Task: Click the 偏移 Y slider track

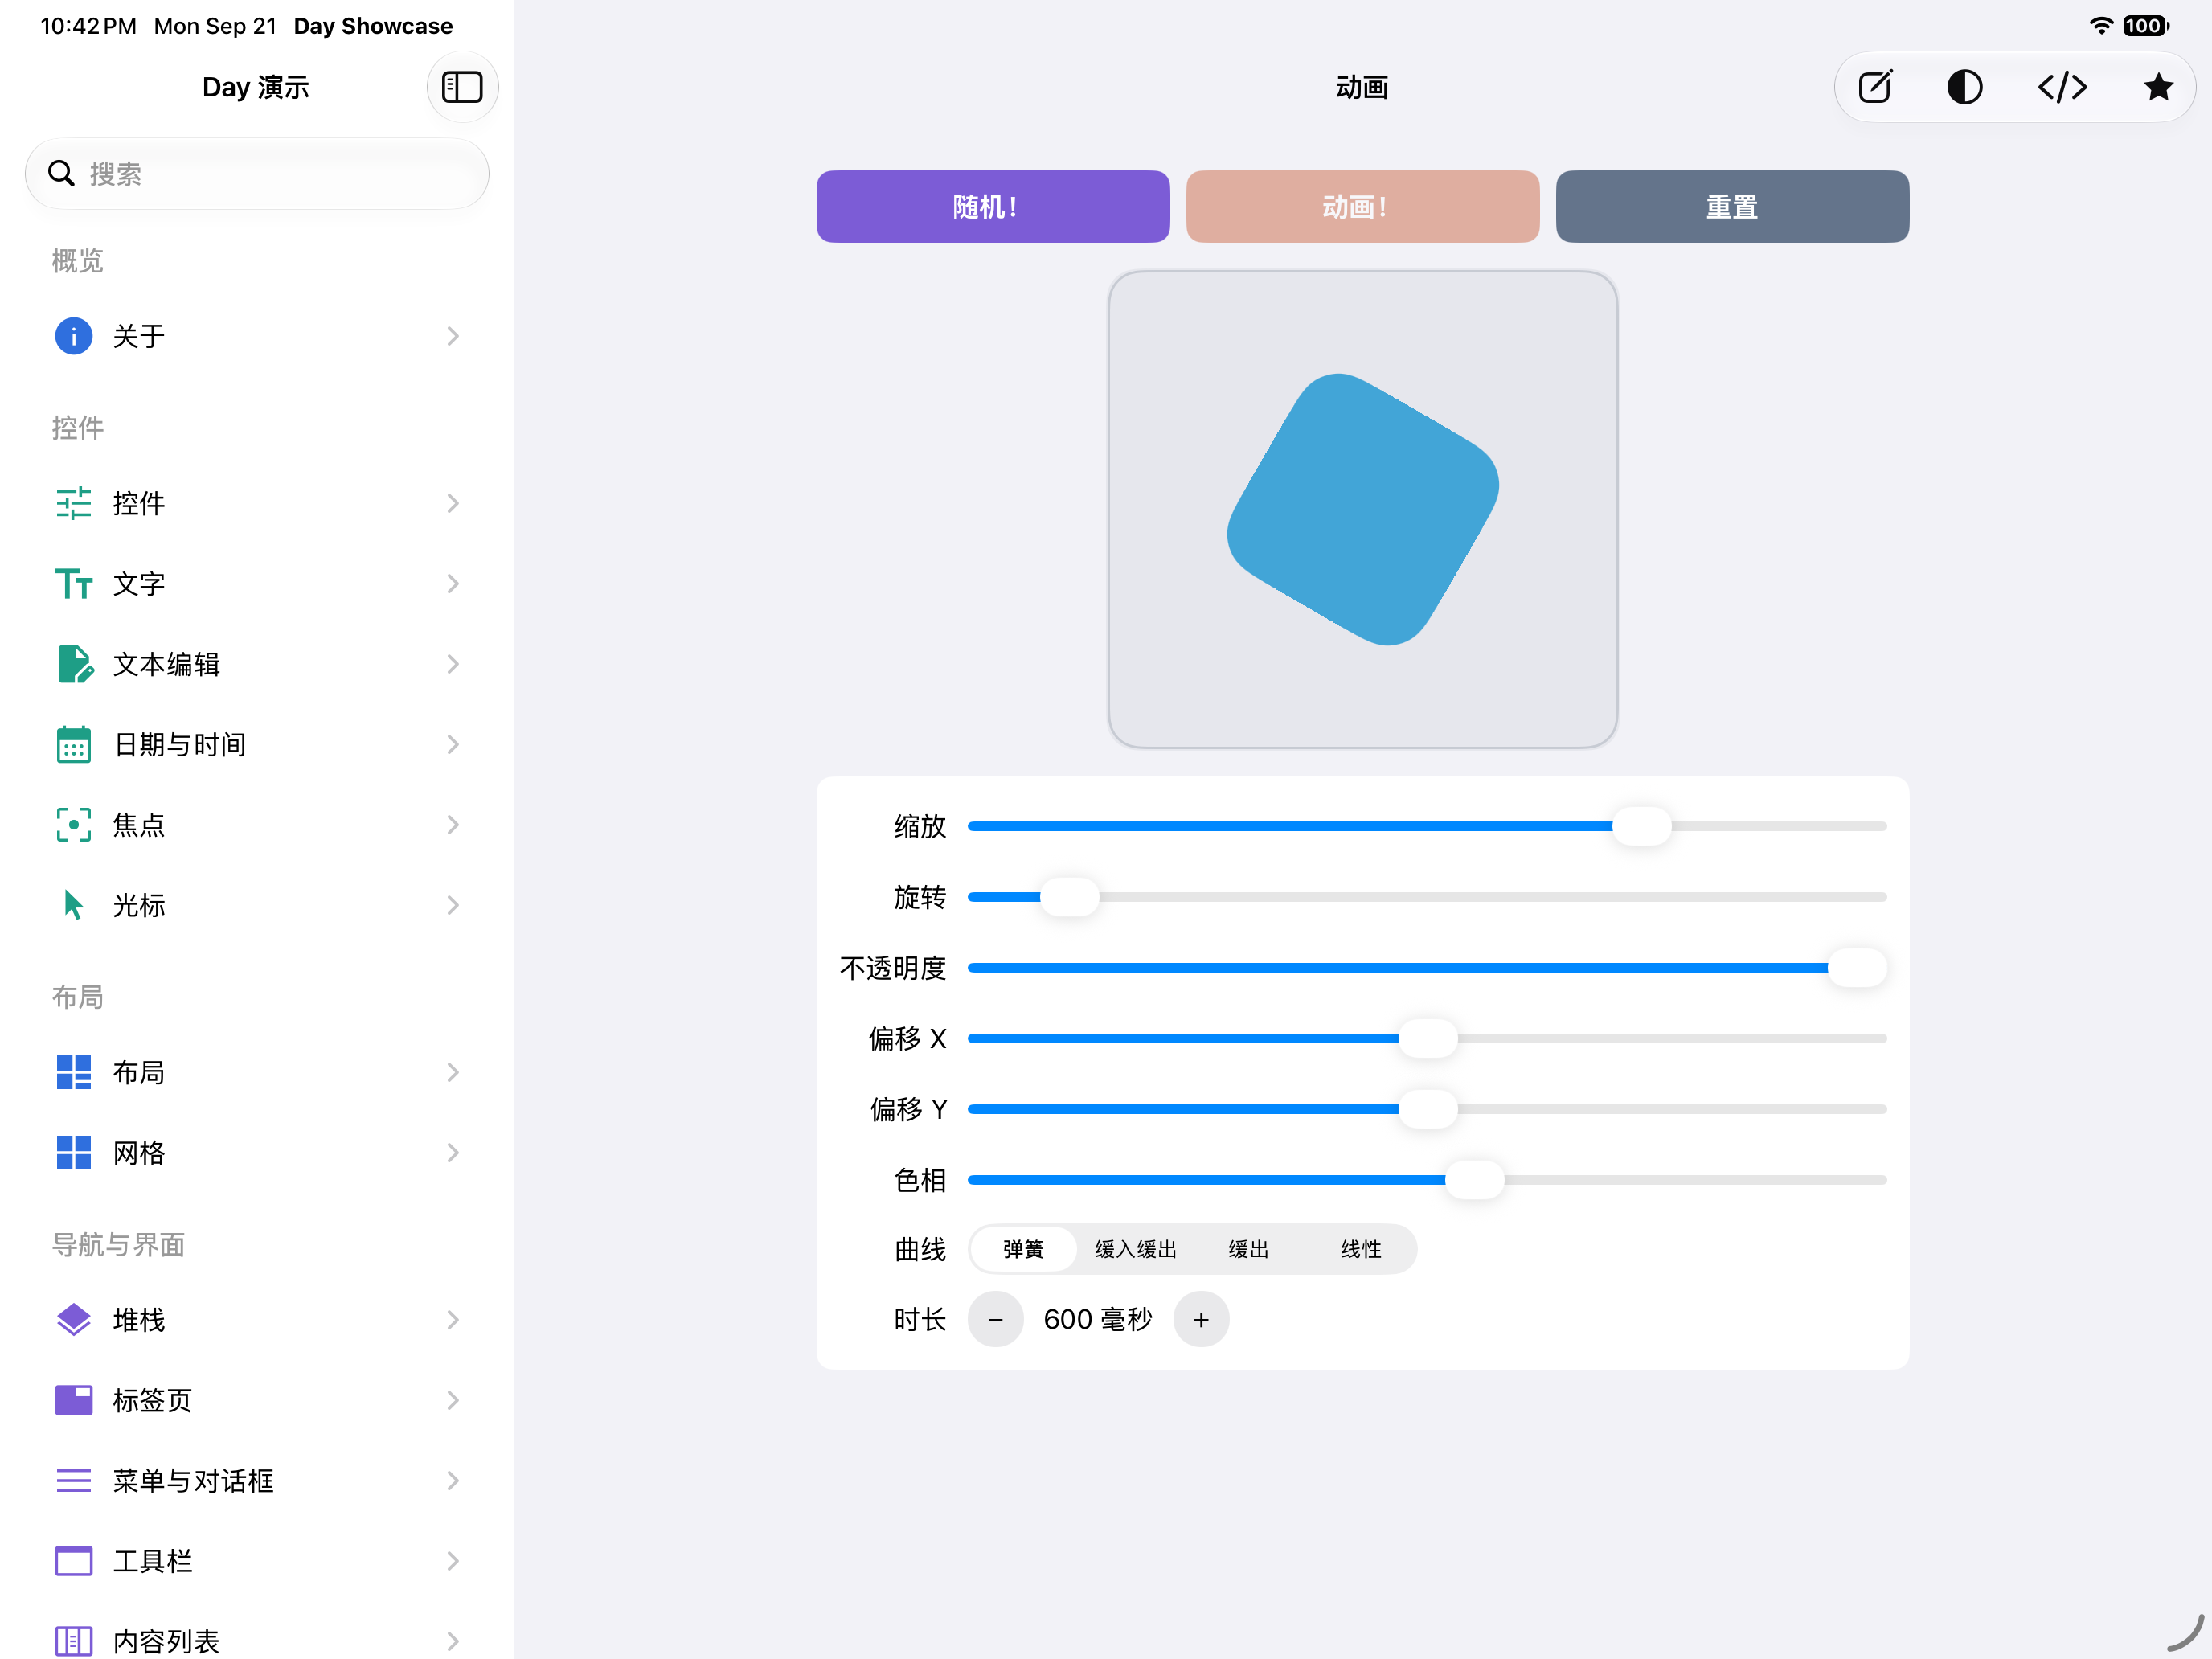Action: (x=1427, y=1109)
